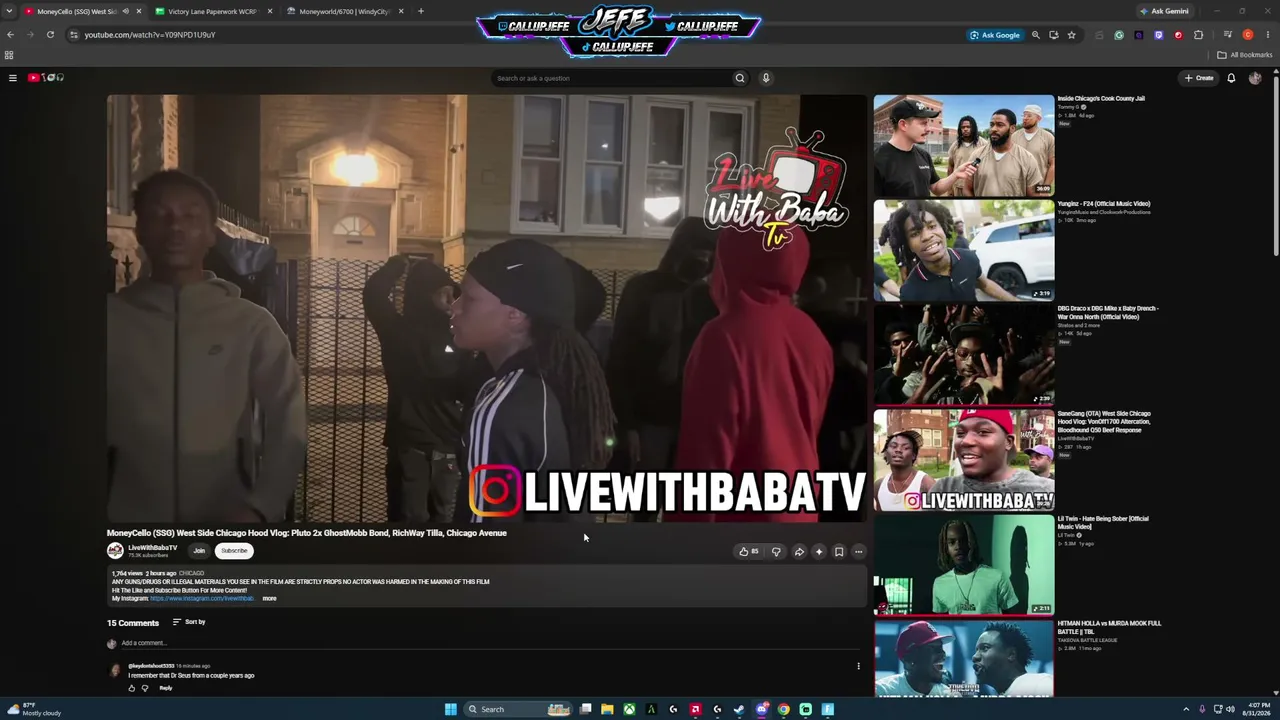Like the MoneyCello video
This screenshot has width=1280, height=720.
click(x=747, y=551)
